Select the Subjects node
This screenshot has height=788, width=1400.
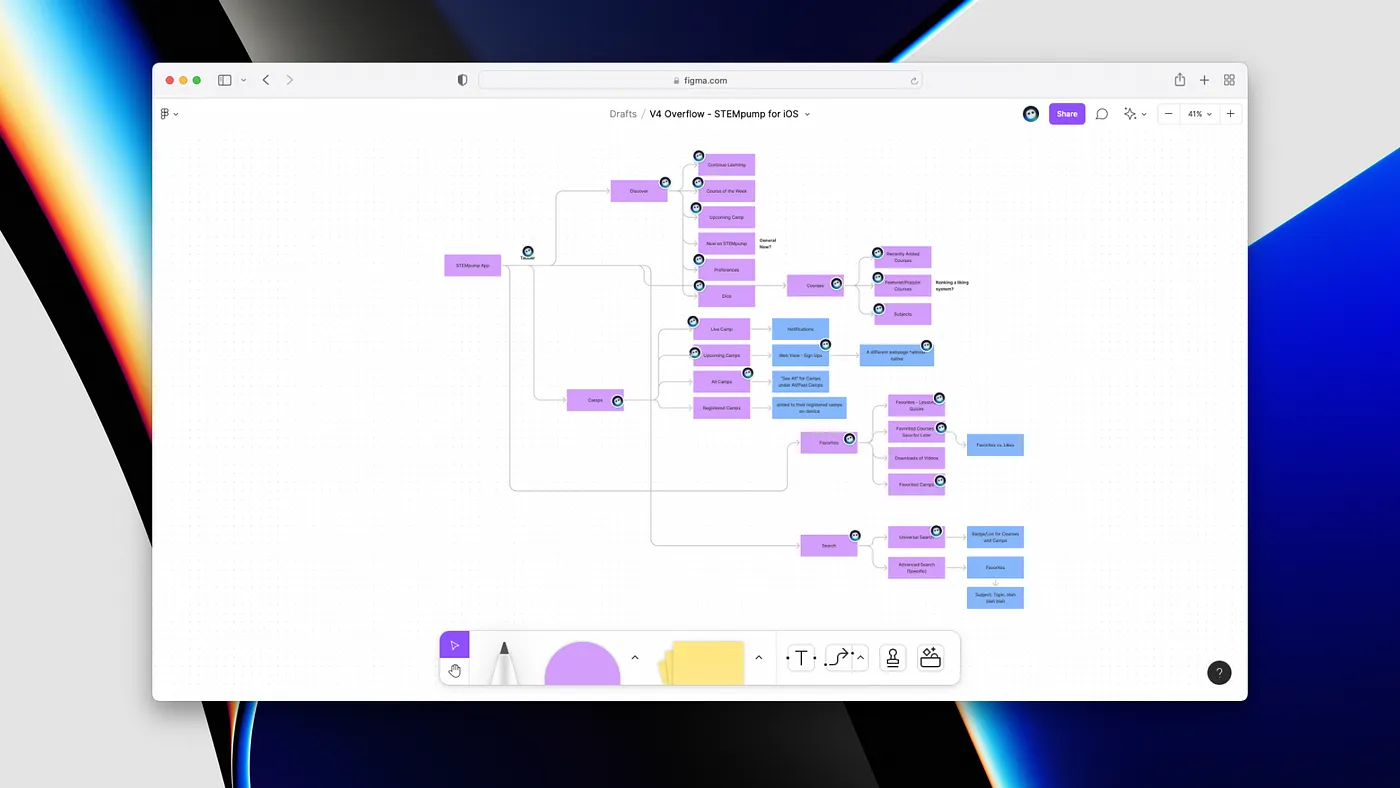(x=903, y=314)
